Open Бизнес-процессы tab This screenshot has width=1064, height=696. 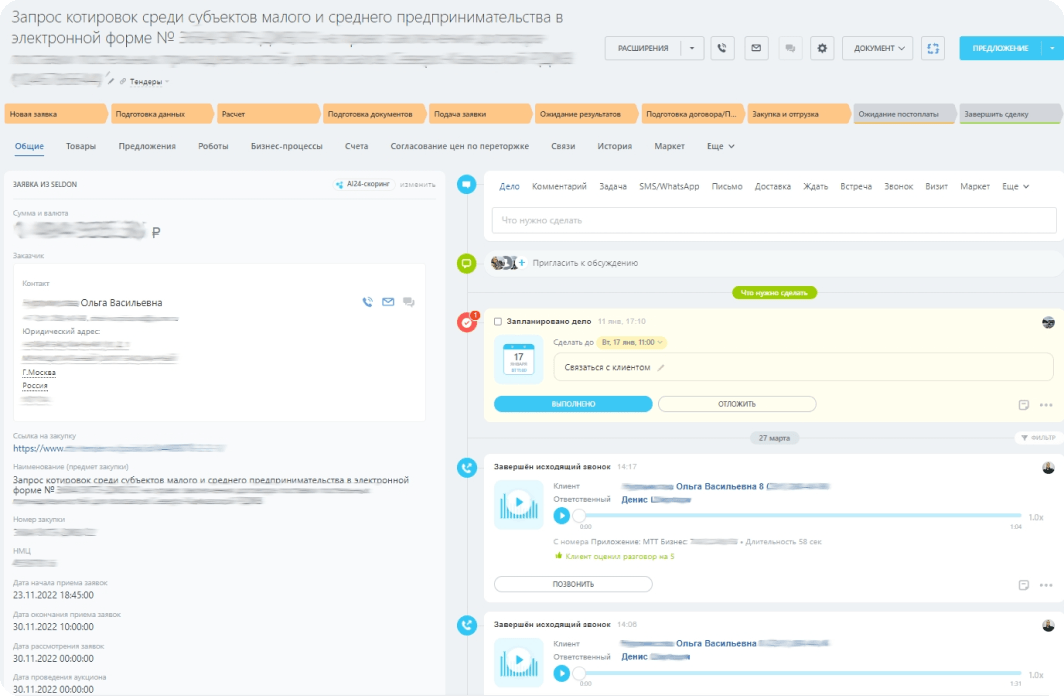pos(286,146)
